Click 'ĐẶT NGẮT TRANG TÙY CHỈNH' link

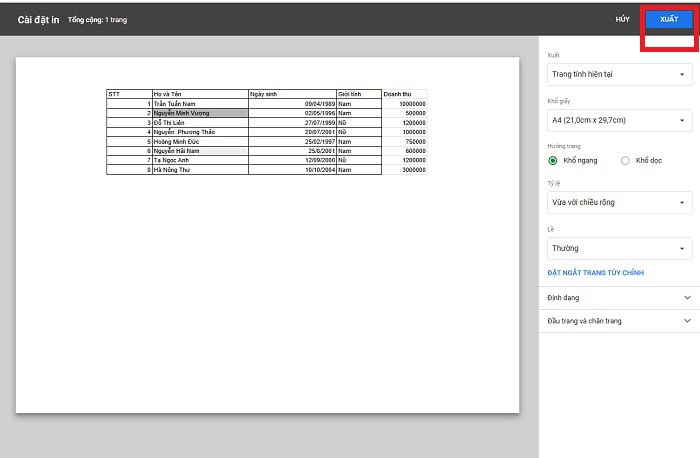(x=595, y=273)
